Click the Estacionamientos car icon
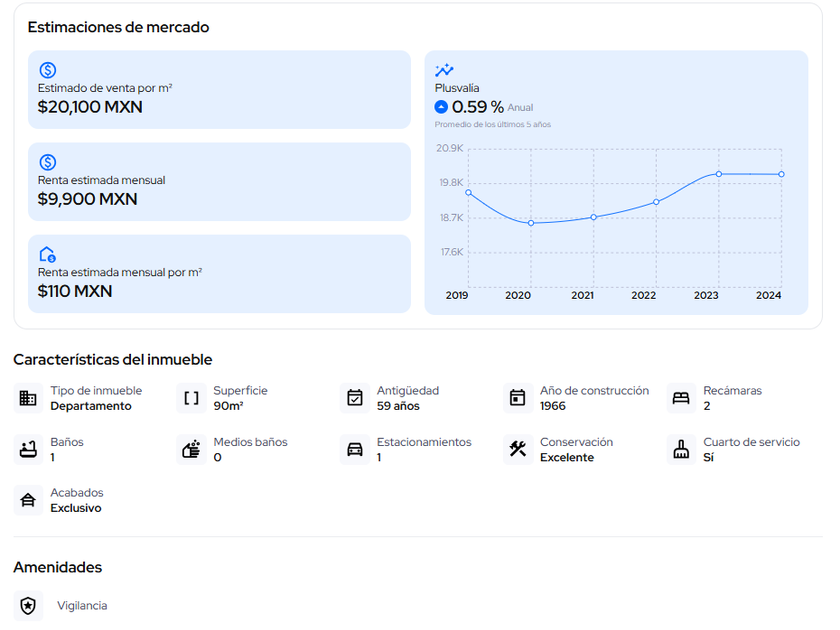The width and height of the screenshot is (840, 630). point(354,449)
